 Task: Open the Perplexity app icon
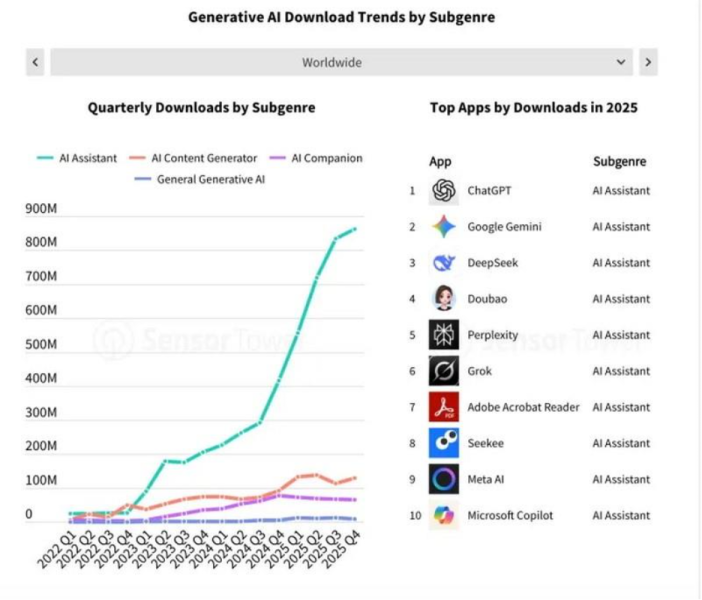tap(444, 335)
